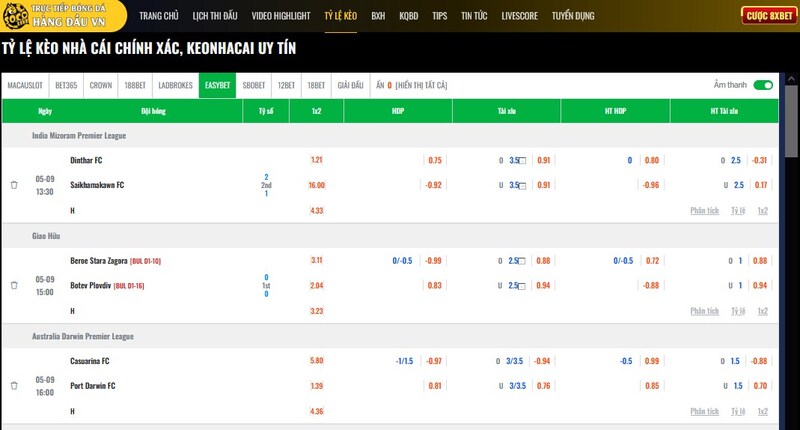Go to Tin Tức news

474,16
